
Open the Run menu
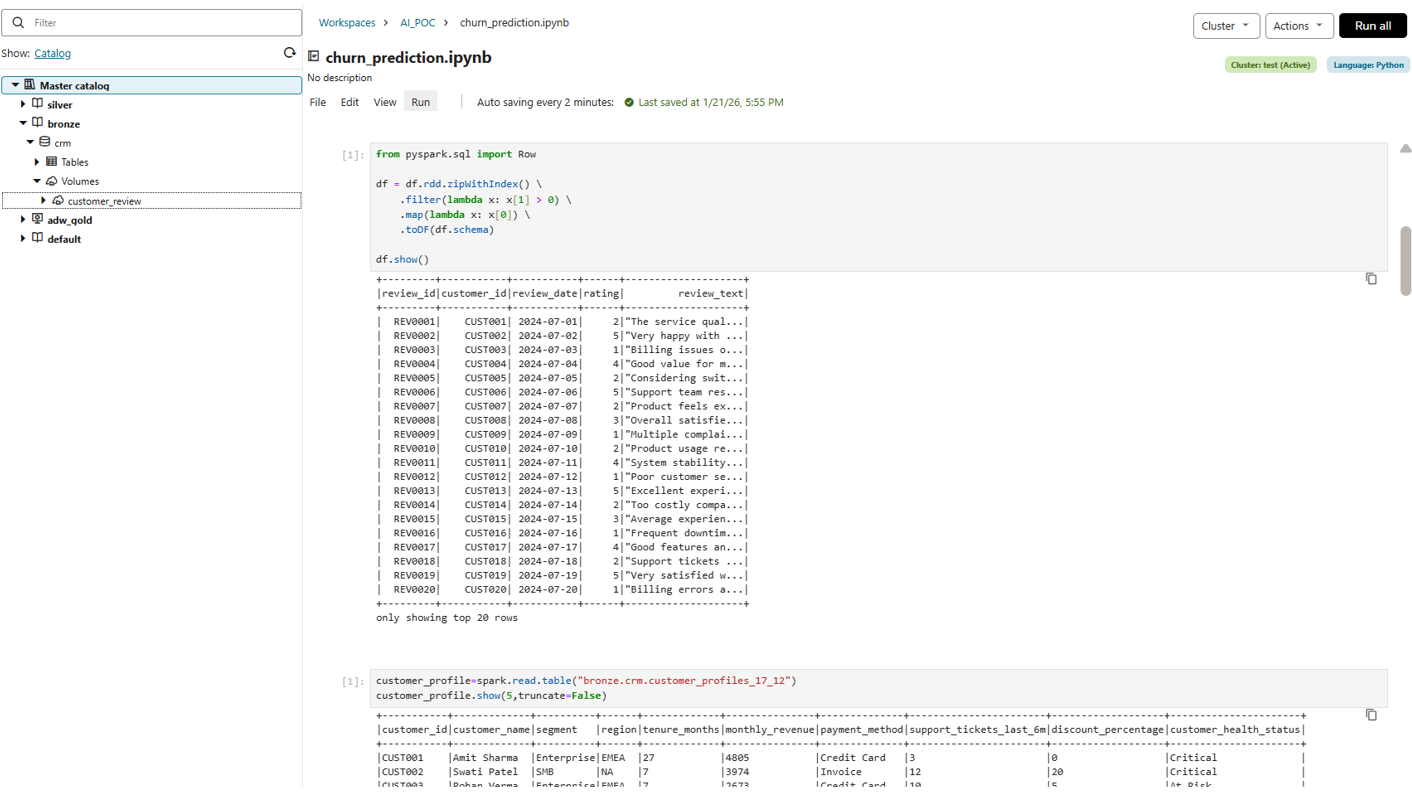click(420, 102)
